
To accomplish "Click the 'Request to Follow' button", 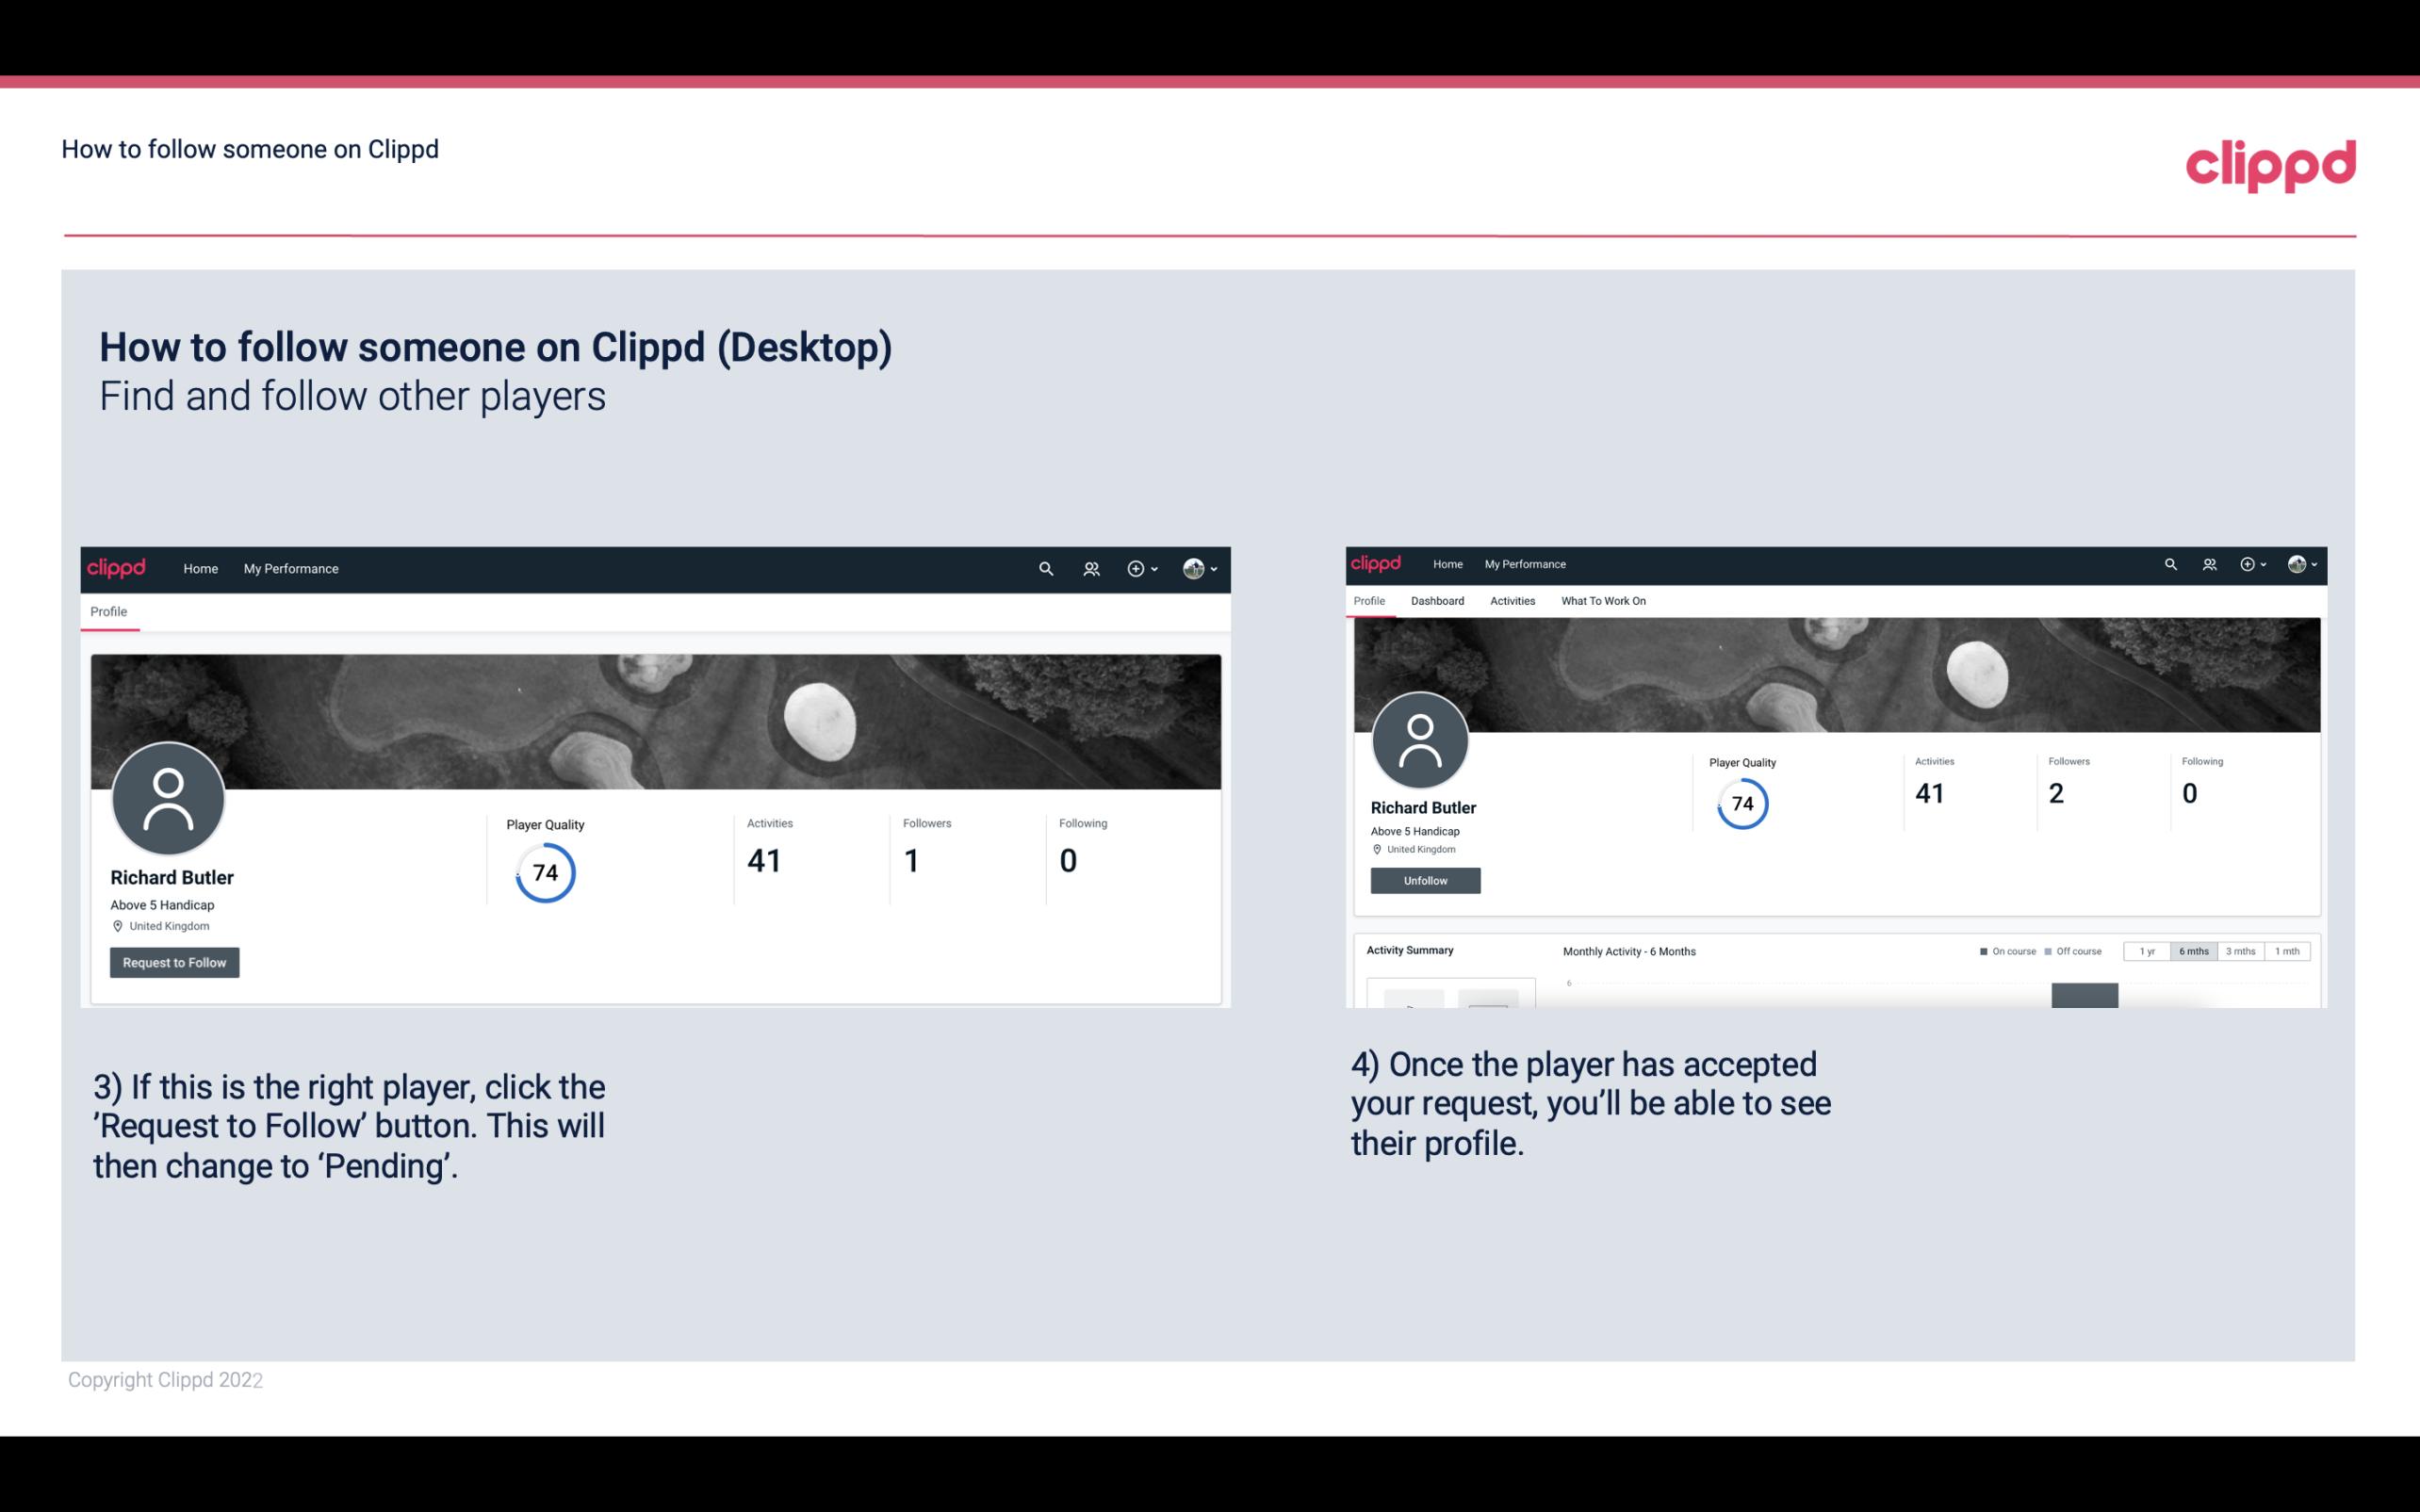I will [x=174, y=962].
